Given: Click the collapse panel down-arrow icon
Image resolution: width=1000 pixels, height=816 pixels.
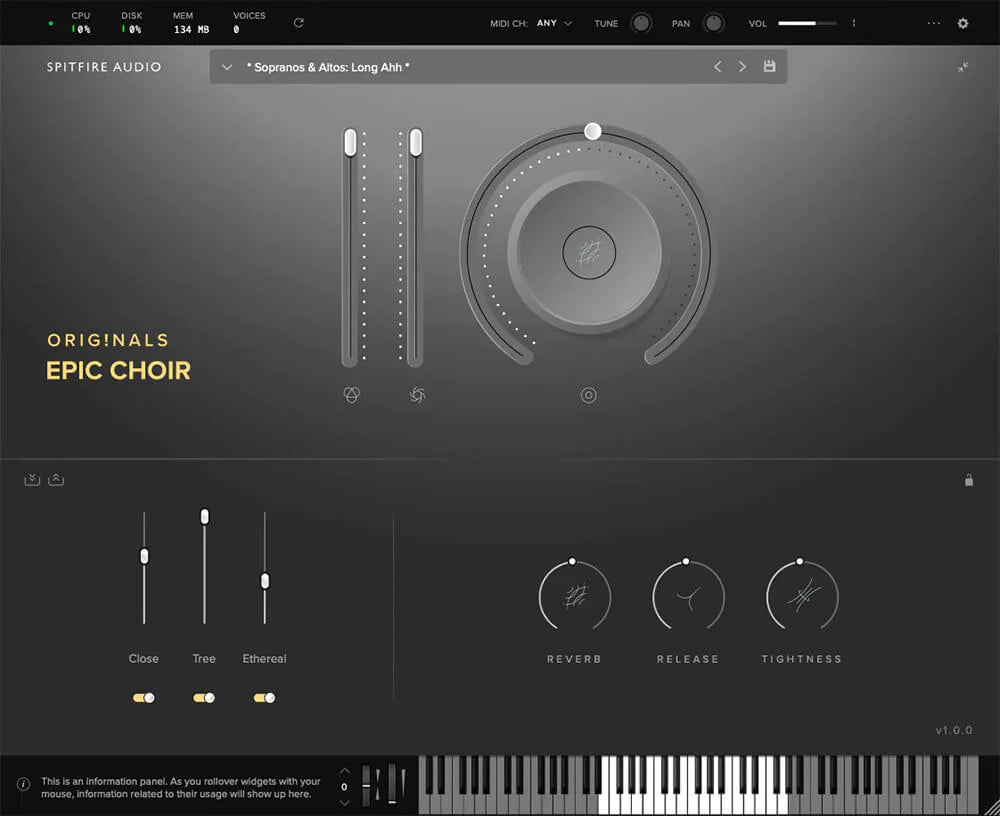Looking at the screenshot, I should pyautogui.click(x=32, y=479).
